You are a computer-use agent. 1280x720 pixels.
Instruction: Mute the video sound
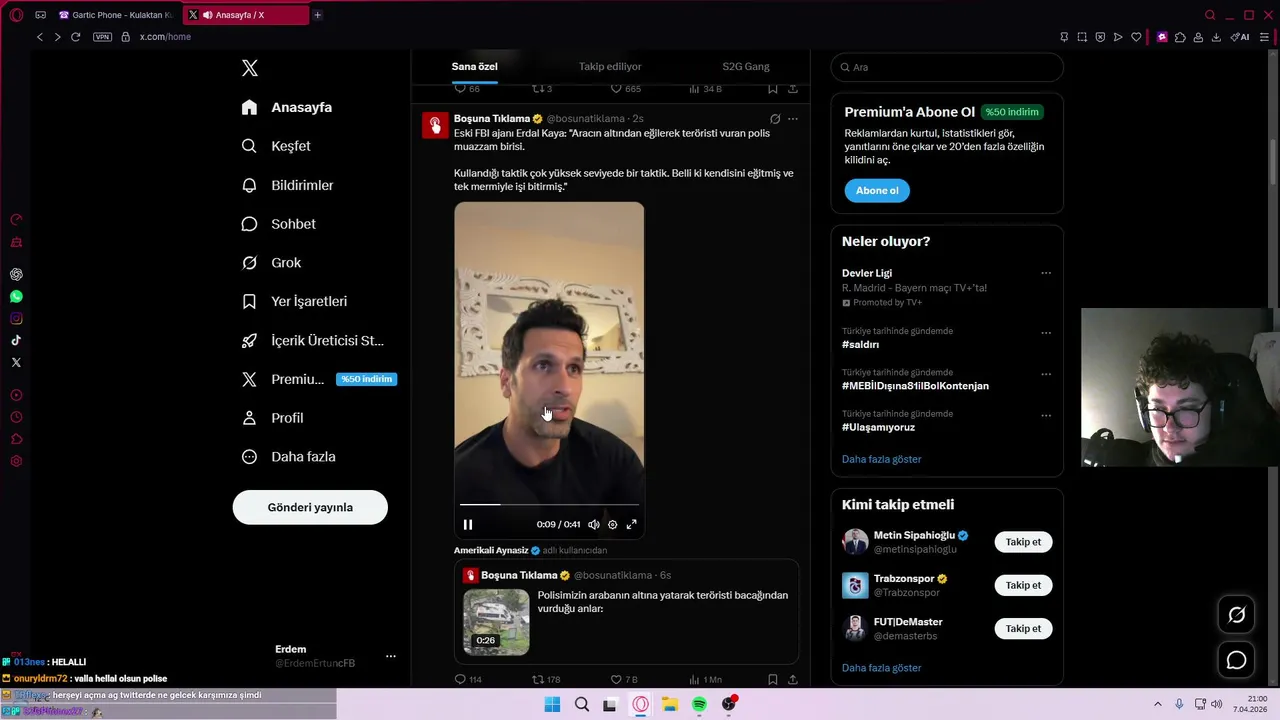tap(594, 524)
